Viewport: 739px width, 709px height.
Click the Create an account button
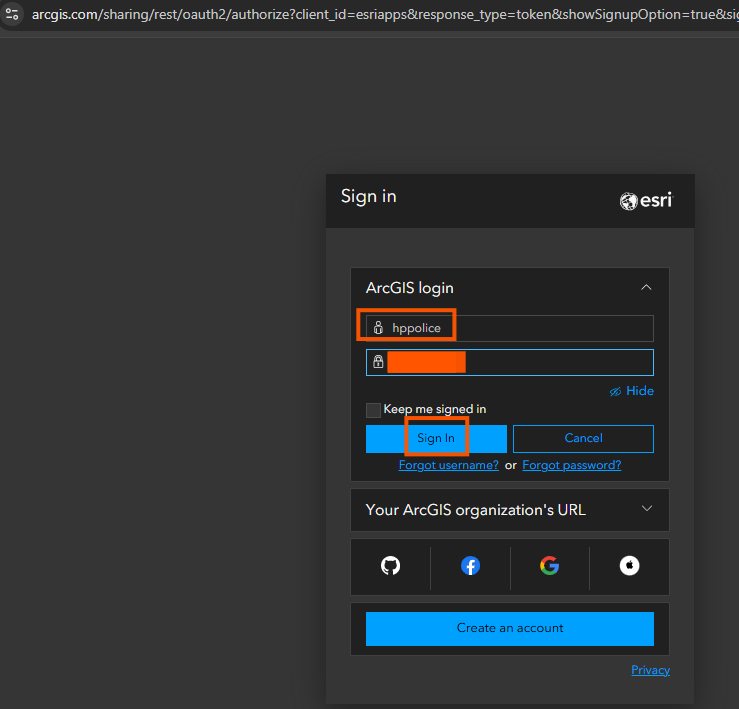(x=509, y=628)
